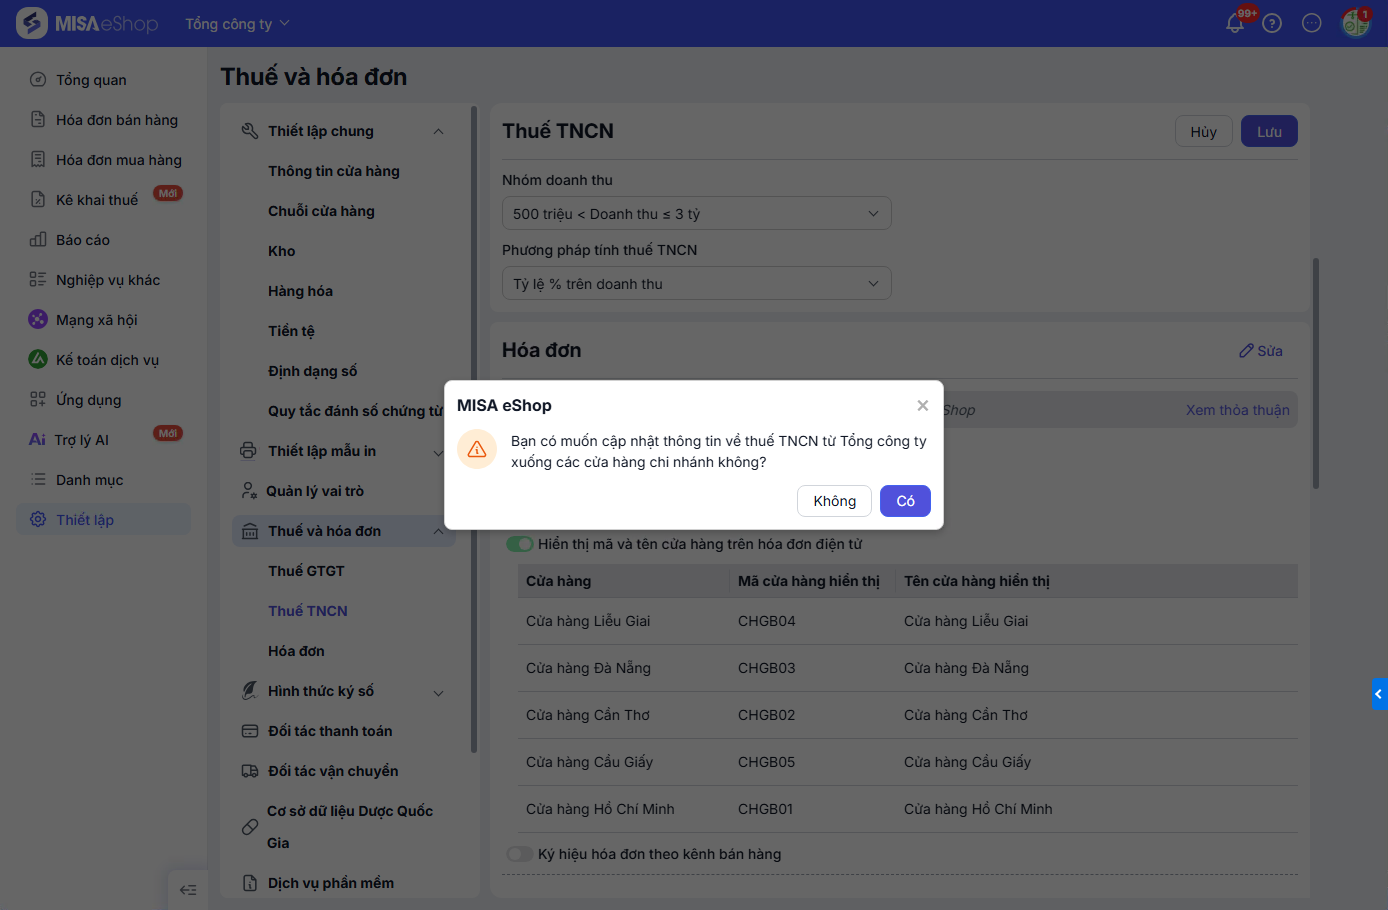Click the Danh mục list icon
Viewport: 1388px width, 910px height.
point(38,480)
